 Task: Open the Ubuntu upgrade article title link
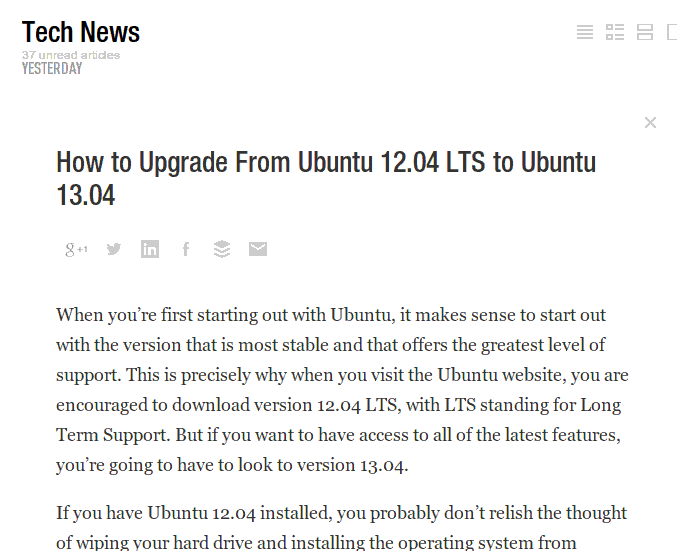coord(326,178)
